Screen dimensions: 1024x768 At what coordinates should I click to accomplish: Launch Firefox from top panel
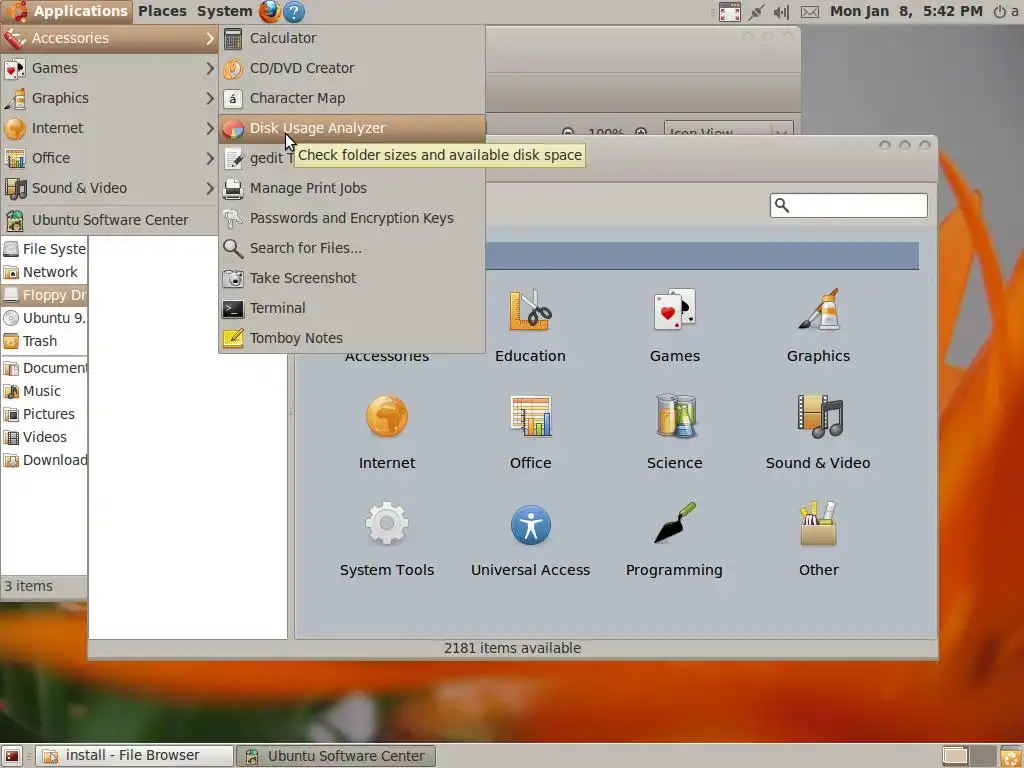click(270, 11)
